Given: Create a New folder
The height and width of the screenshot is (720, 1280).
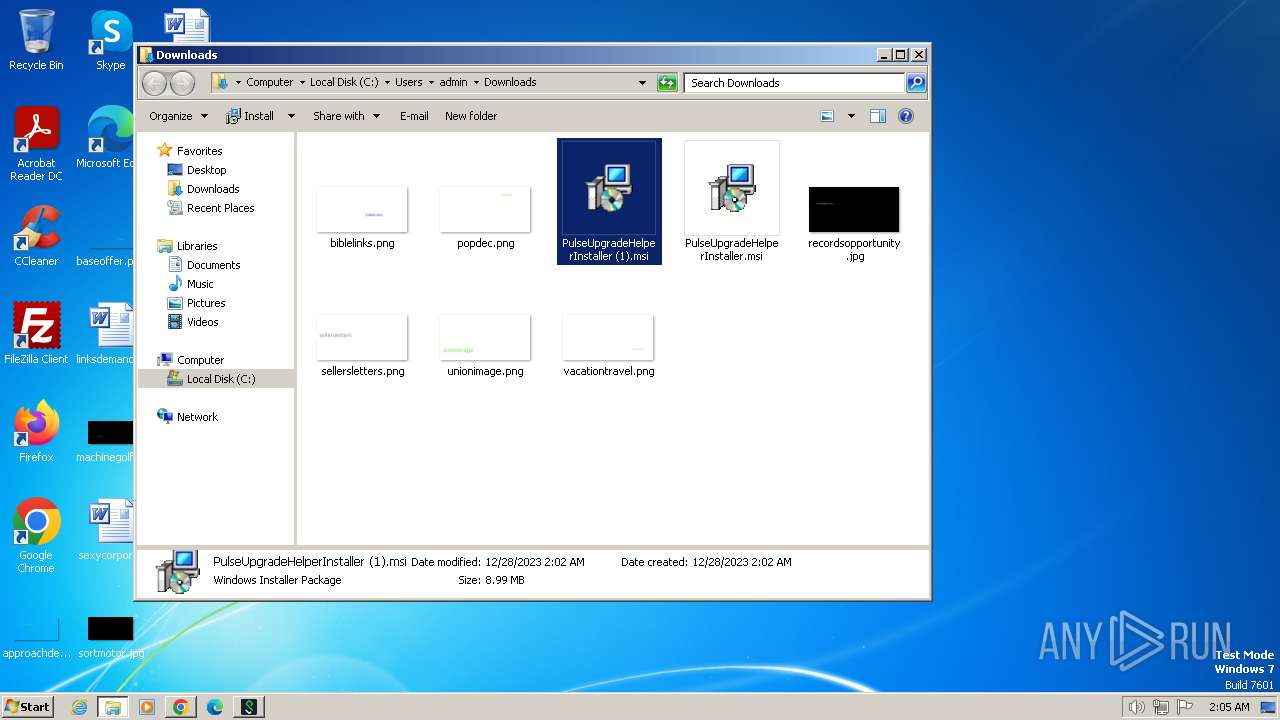Looking at the screenshot, I should point(471,116).
